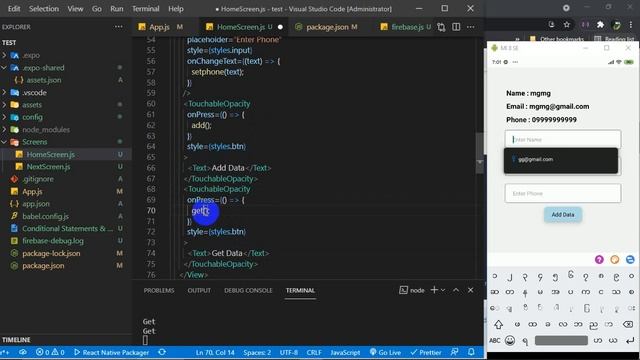Change the JavaScript language mode
The width and height of the screenshot is (640, 360).
click(345, 352)
